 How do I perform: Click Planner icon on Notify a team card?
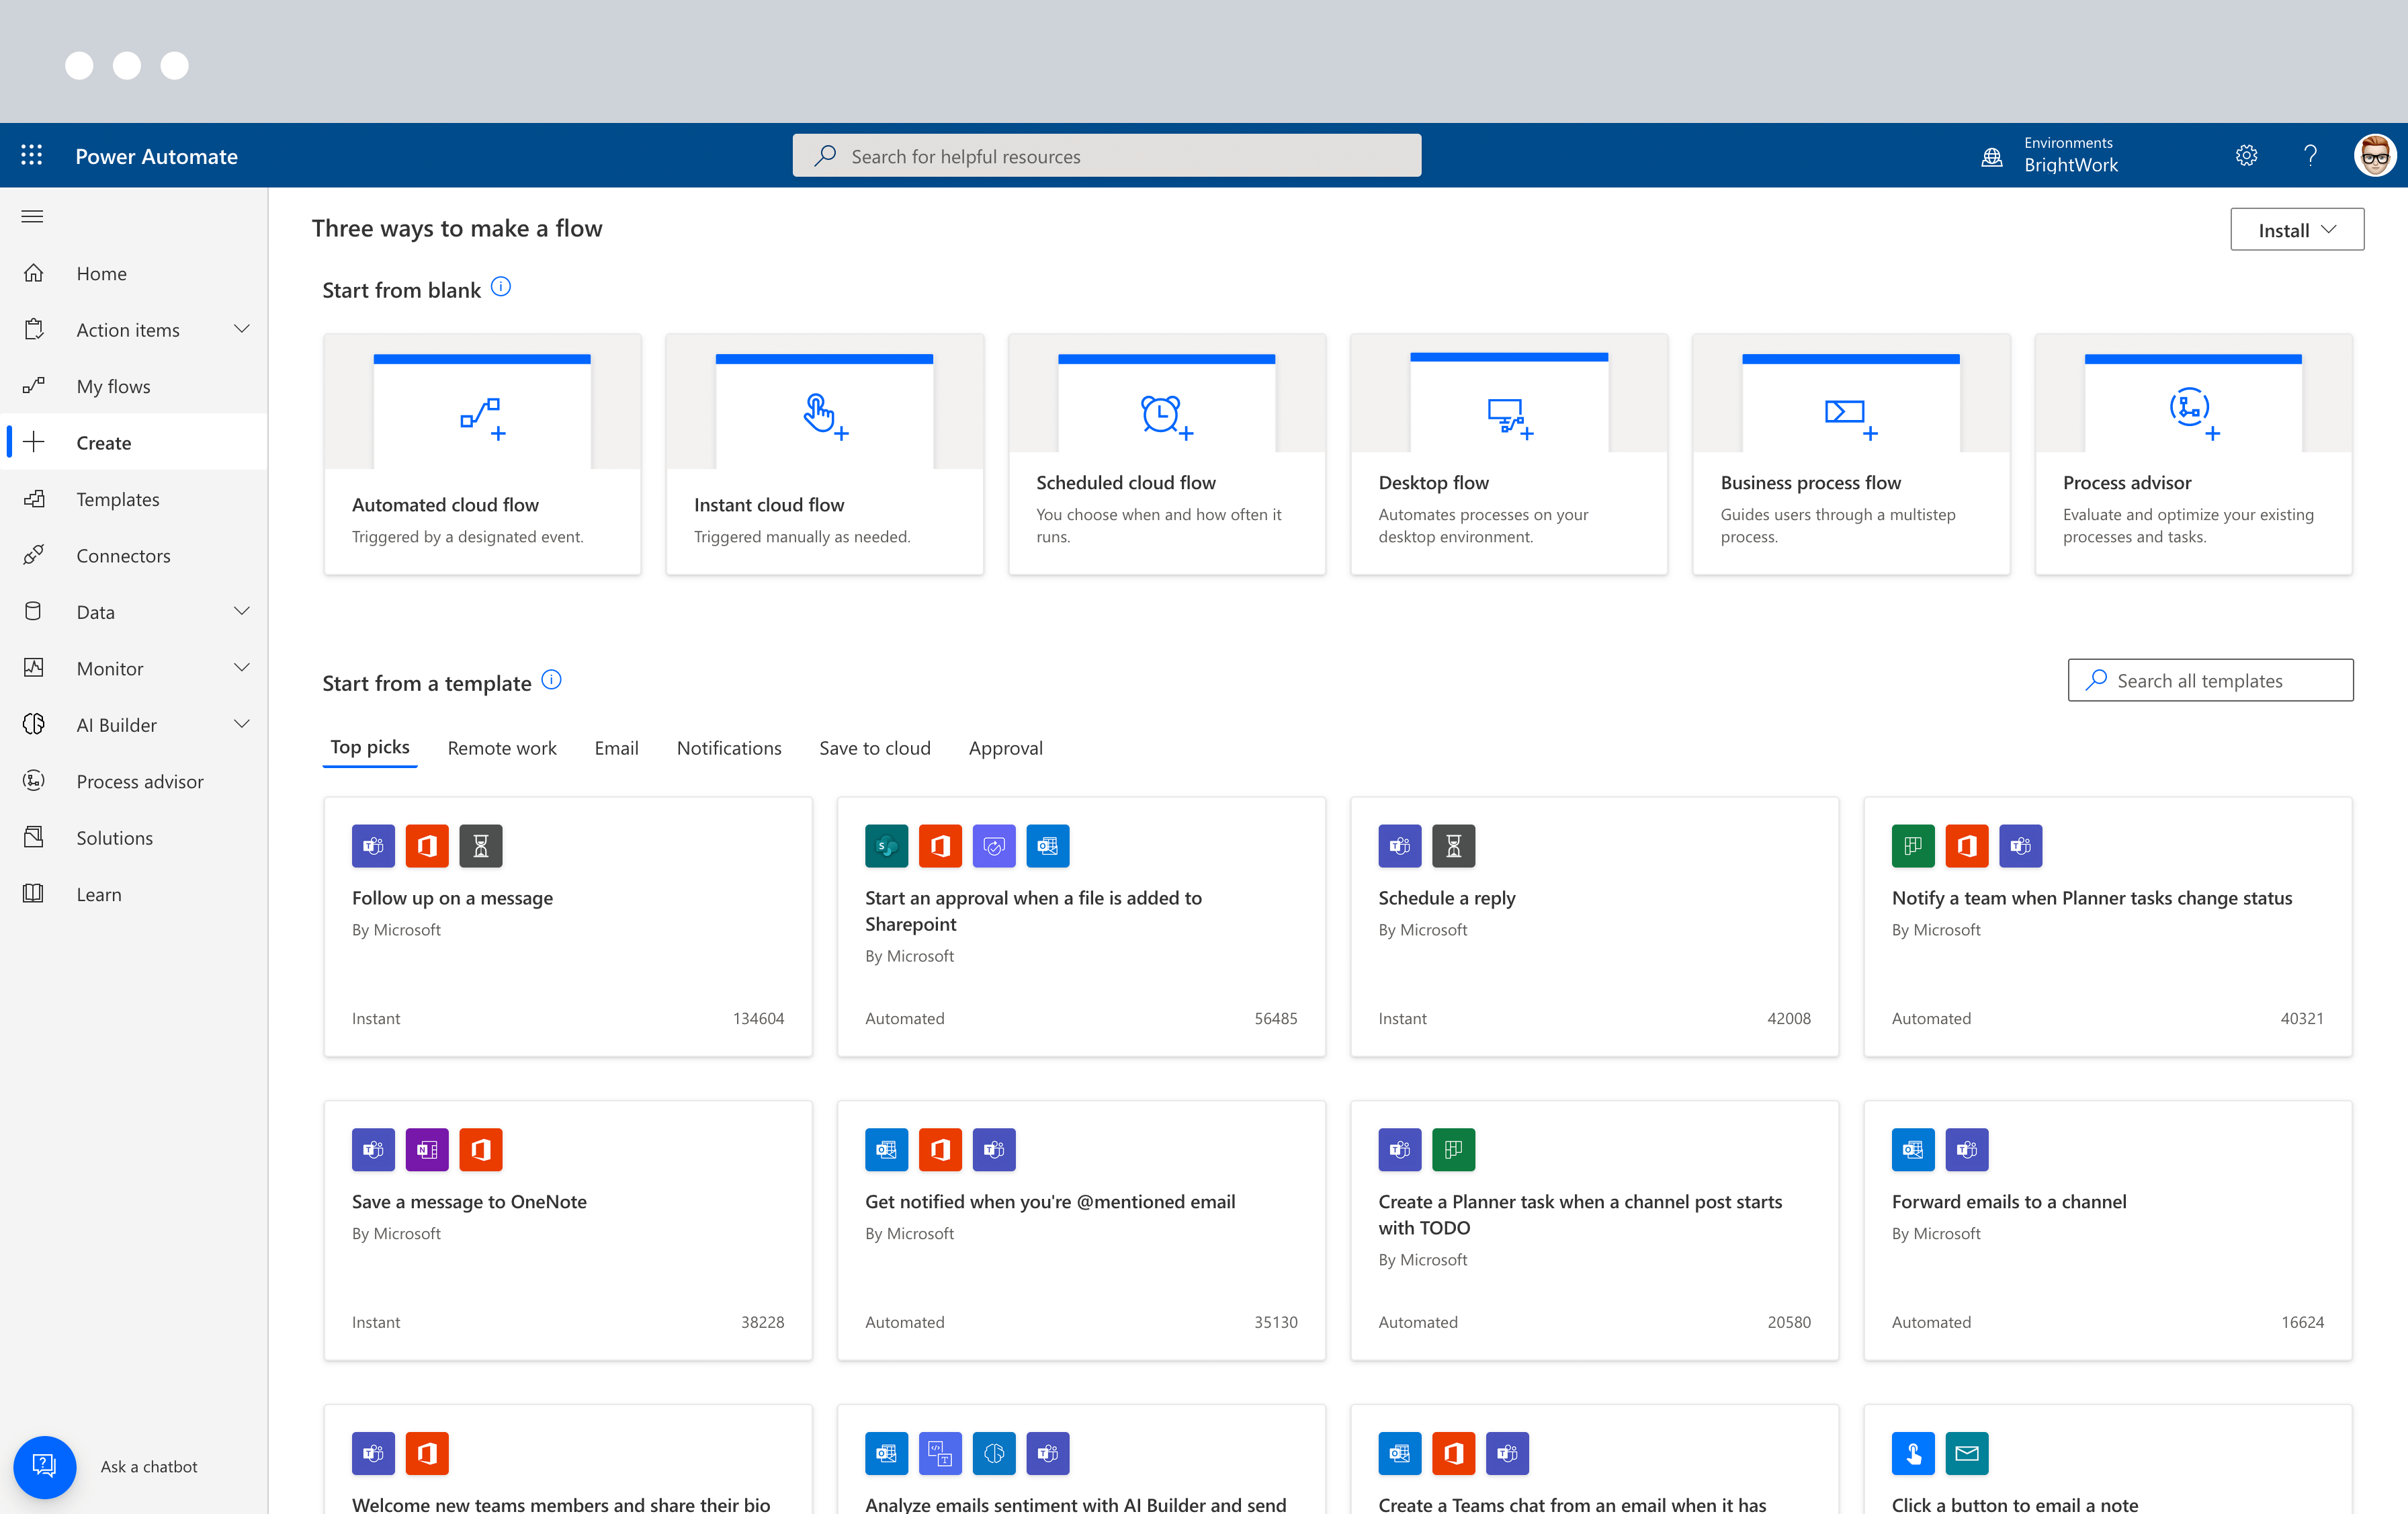tap(1913, 846)
